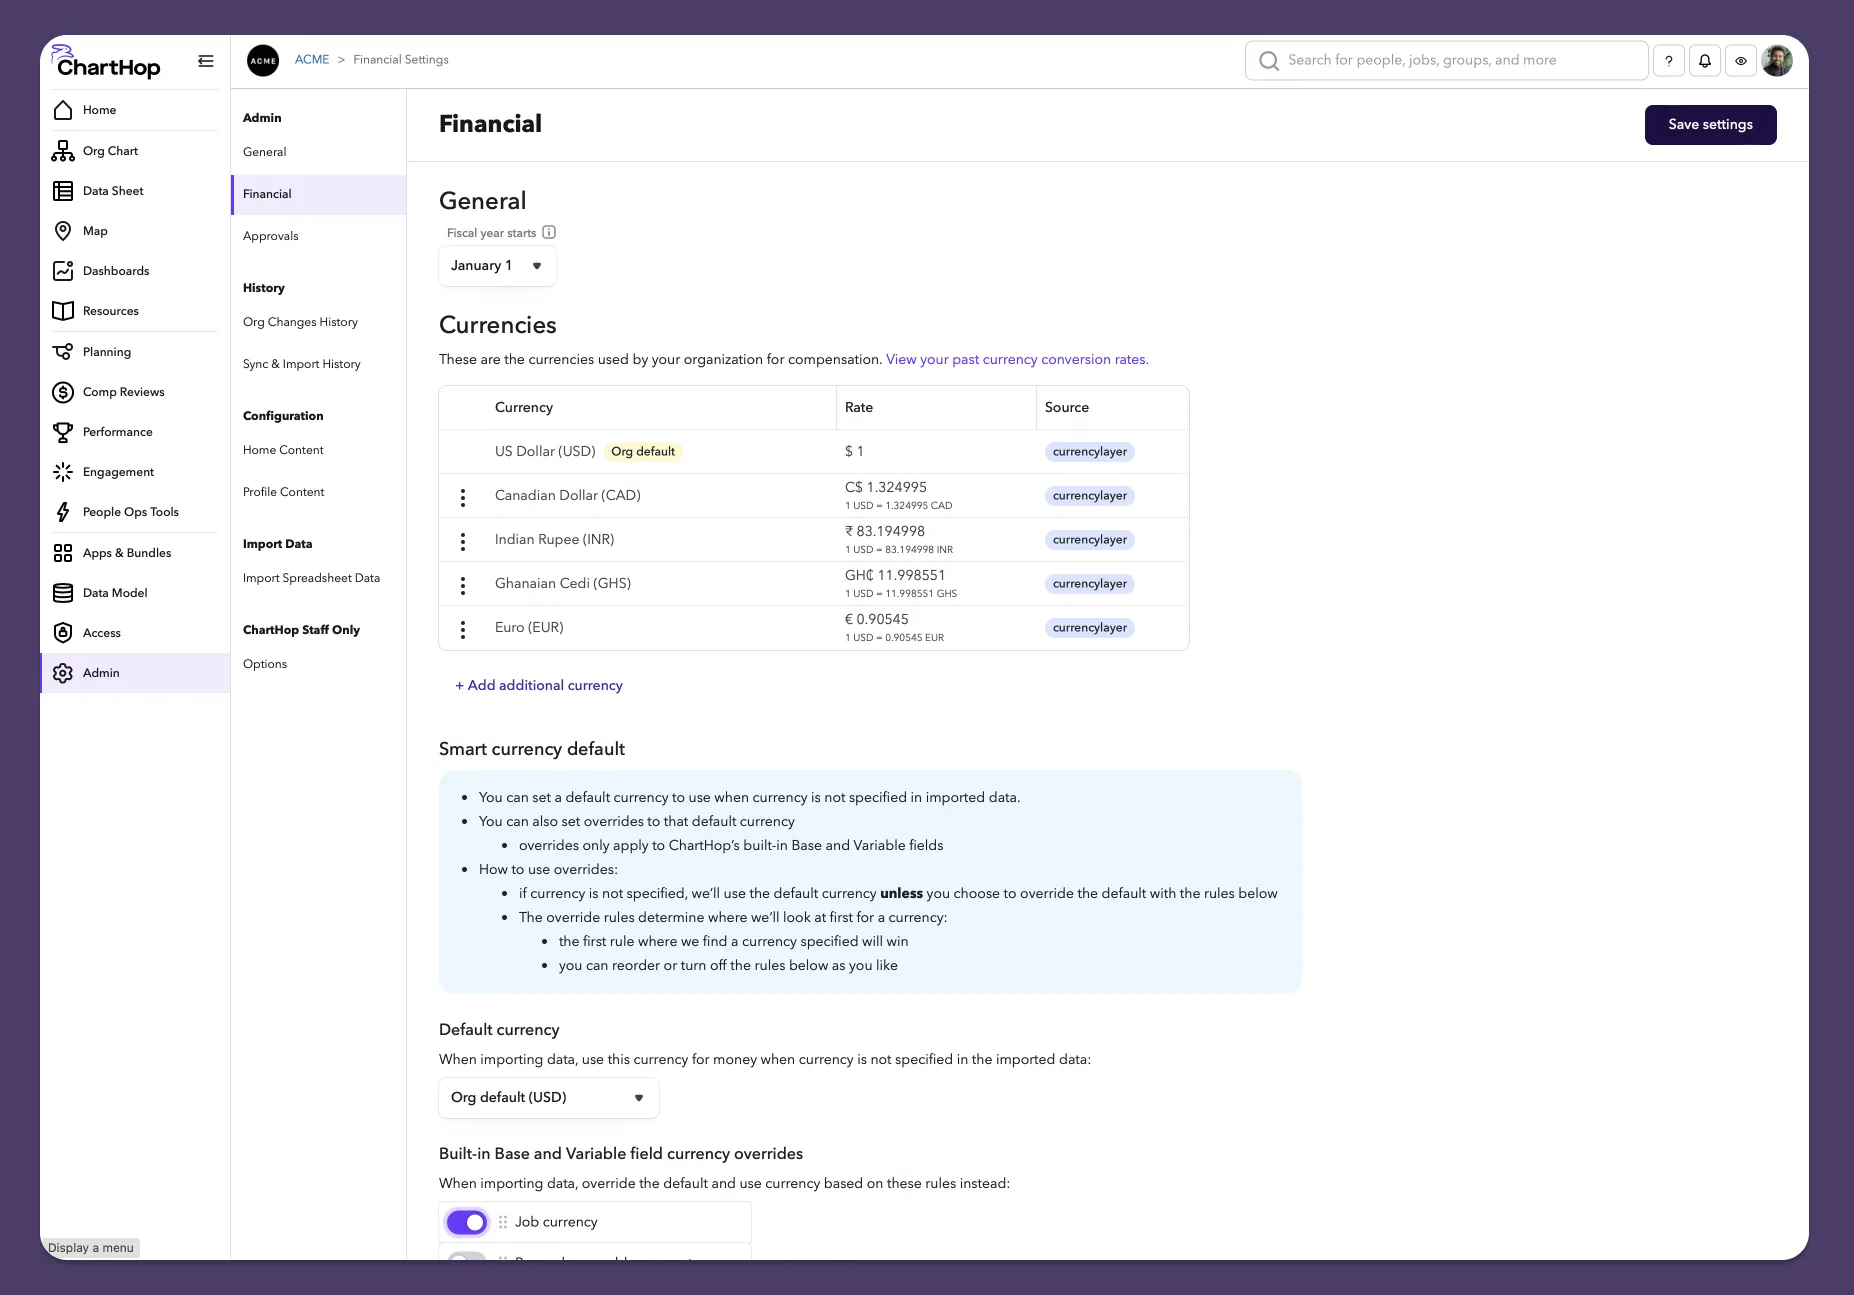Screen dimensions: 1854x1295
Task: Open Org Changes History
Action: [300, 322]
